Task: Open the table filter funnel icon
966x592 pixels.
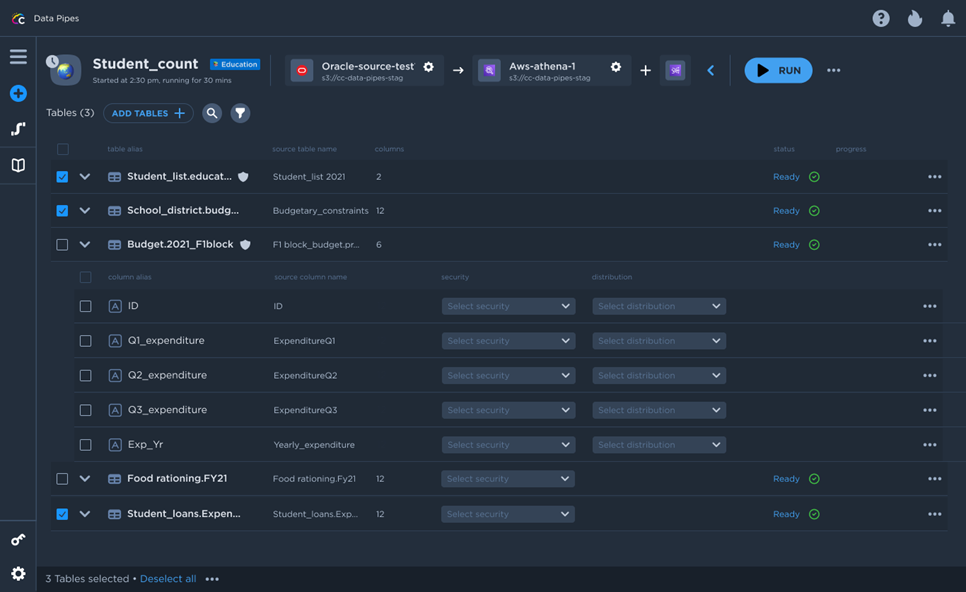Action: (240, 113)
